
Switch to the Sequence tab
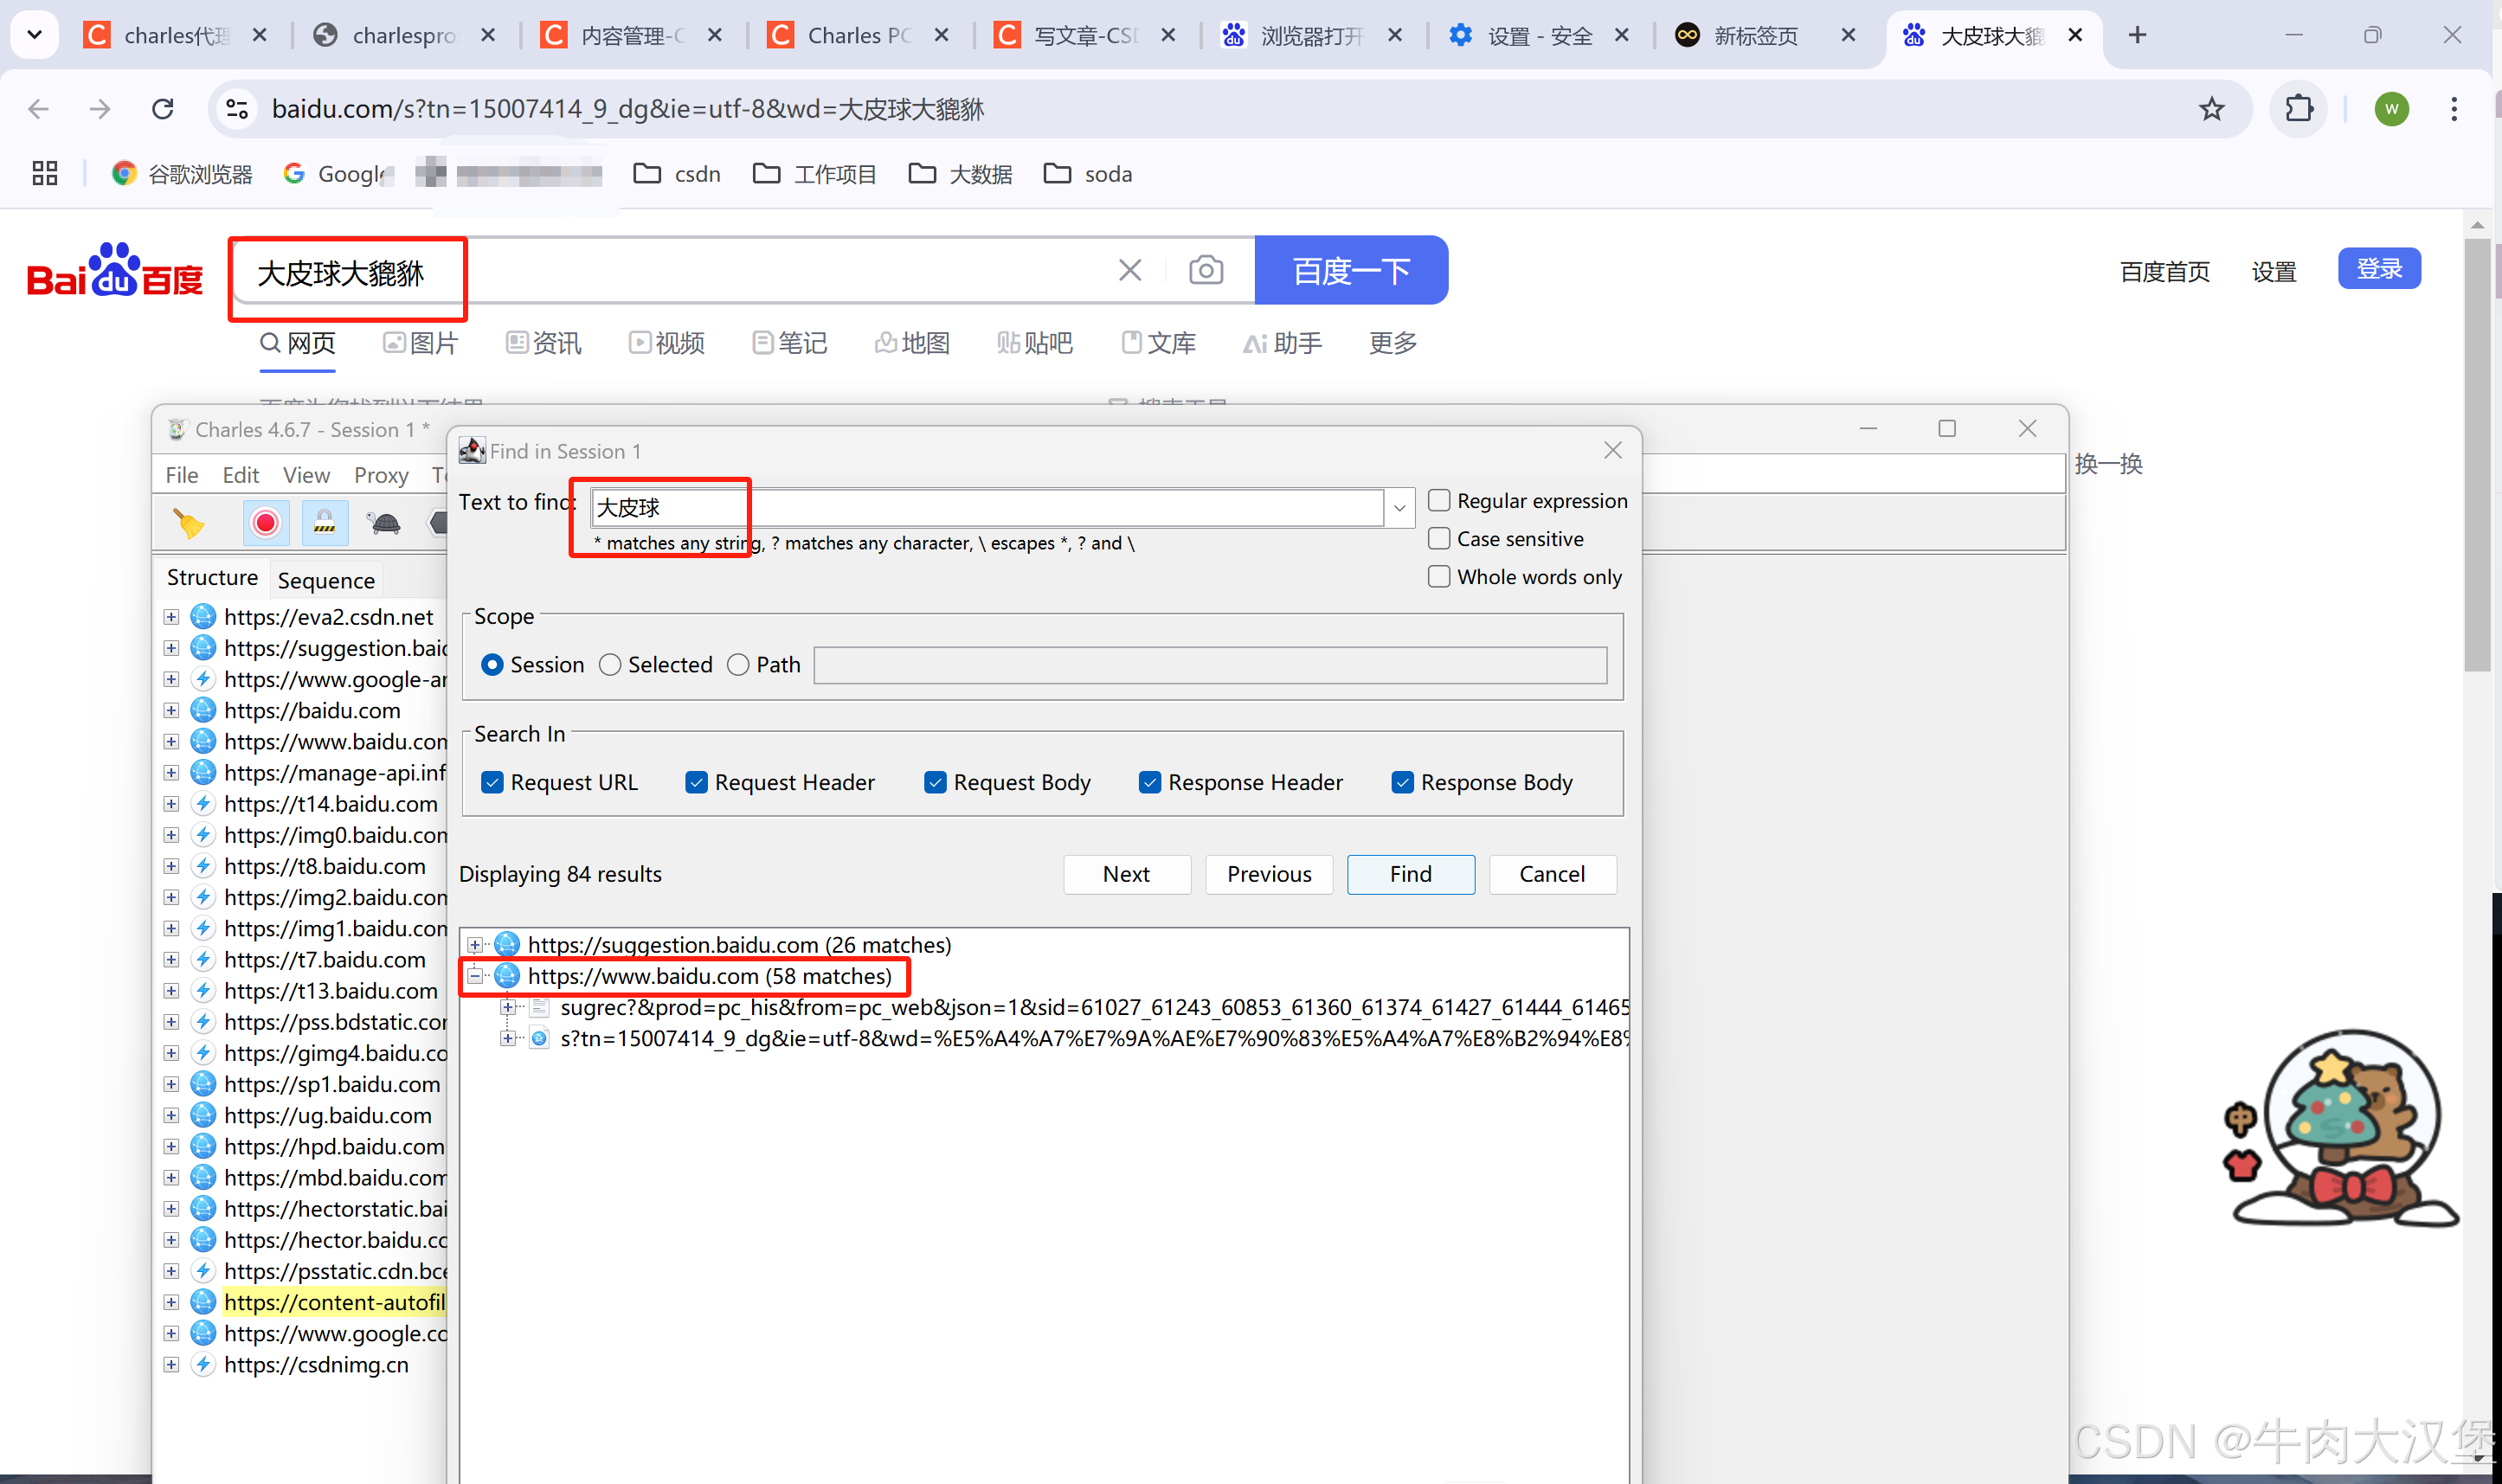pos(326,580)
